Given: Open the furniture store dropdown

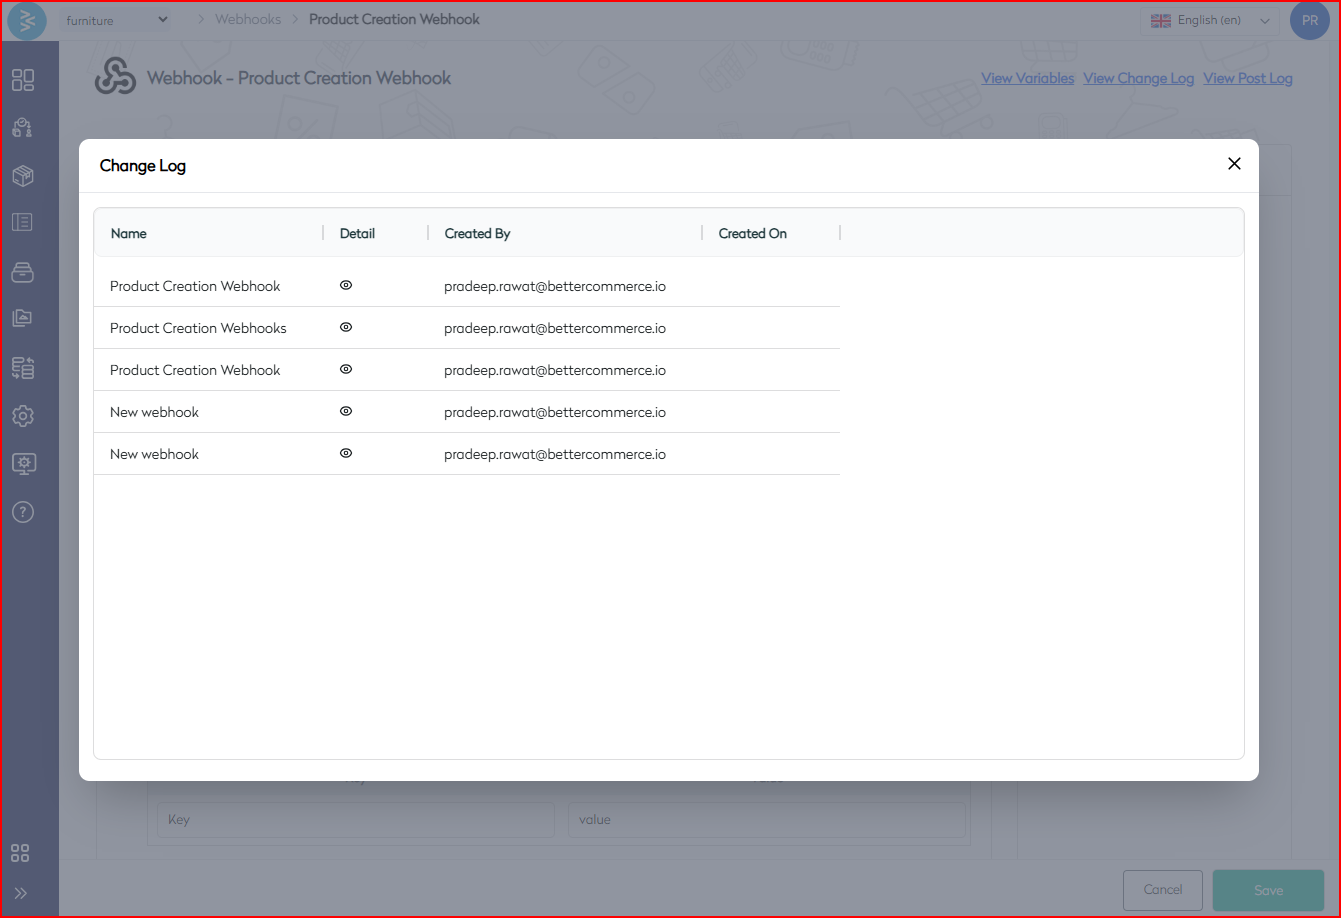Looking at the screenshot, I should click(117, 20).
